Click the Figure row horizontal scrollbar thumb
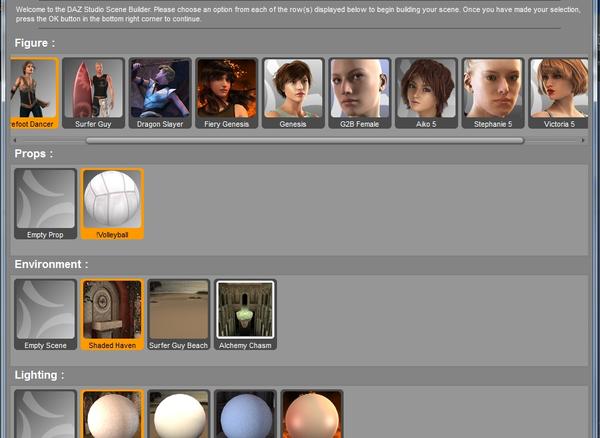600x438 pixels. point(305,140)
